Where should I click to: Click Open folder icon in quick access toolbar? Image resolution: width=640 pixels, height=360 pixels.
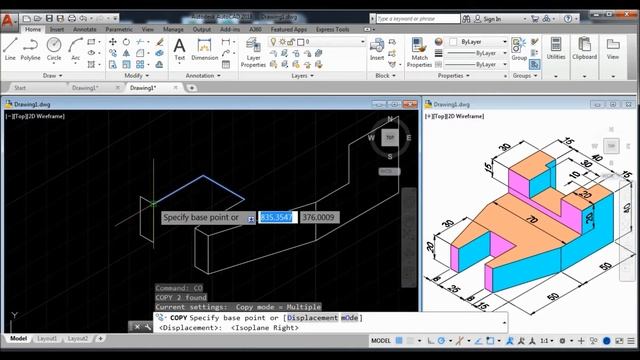pyautogui.click(x=38, y=18)
